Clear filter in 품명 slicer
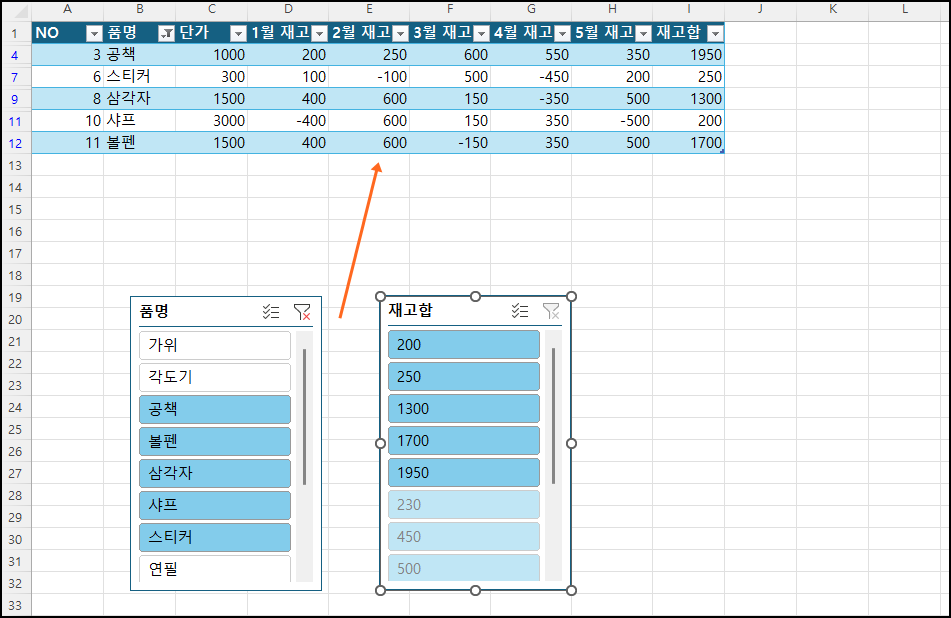Screen dimensions: 951x618 point(302,312)
